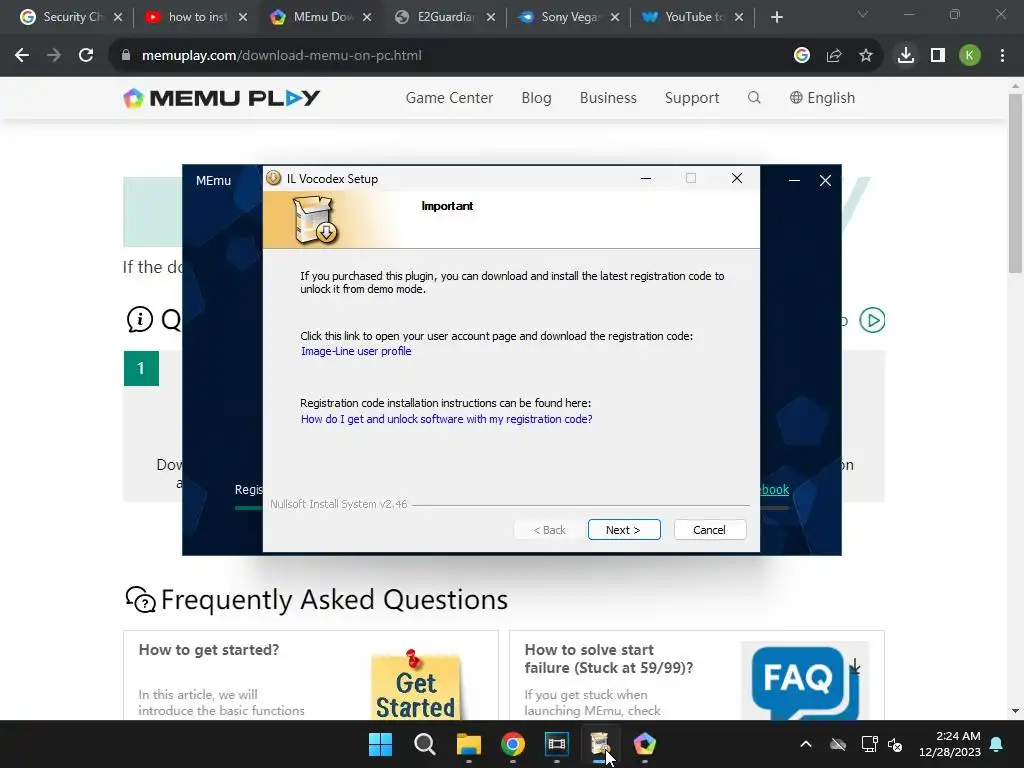1024x768 pixels.
Task: Open the registration code unlock help link
Action: [x=446, y=419]
